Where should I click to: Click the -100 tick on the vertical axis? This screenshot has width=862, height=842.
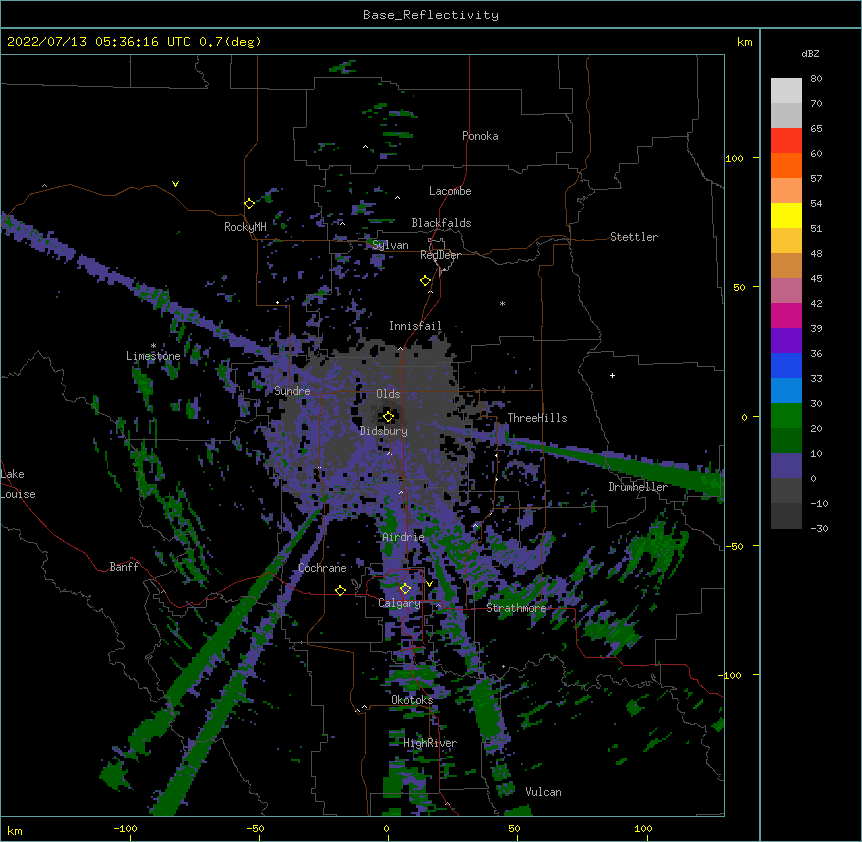tap(731, 675)
